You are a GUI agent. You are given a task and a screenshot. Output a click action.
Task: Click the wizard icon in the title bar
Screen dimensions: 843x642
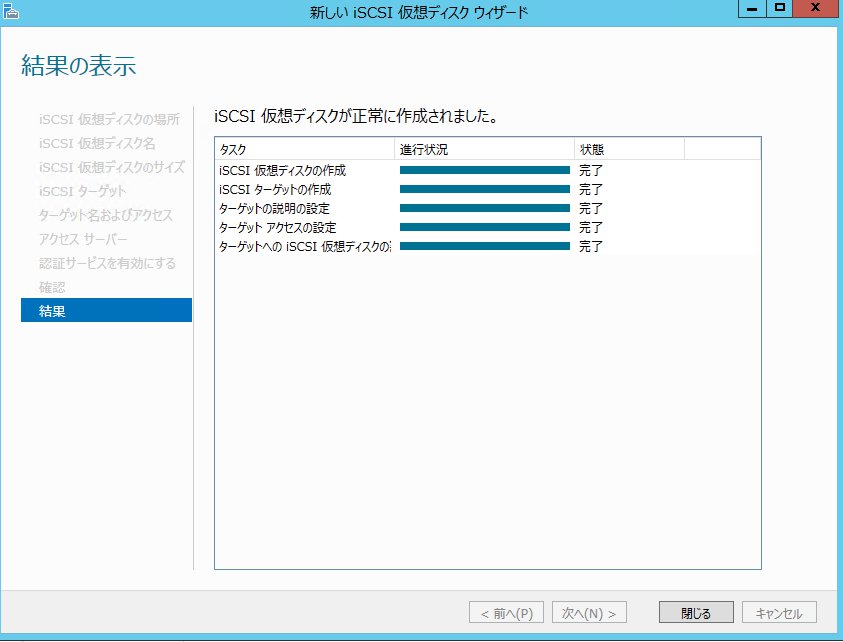(11, 11)
